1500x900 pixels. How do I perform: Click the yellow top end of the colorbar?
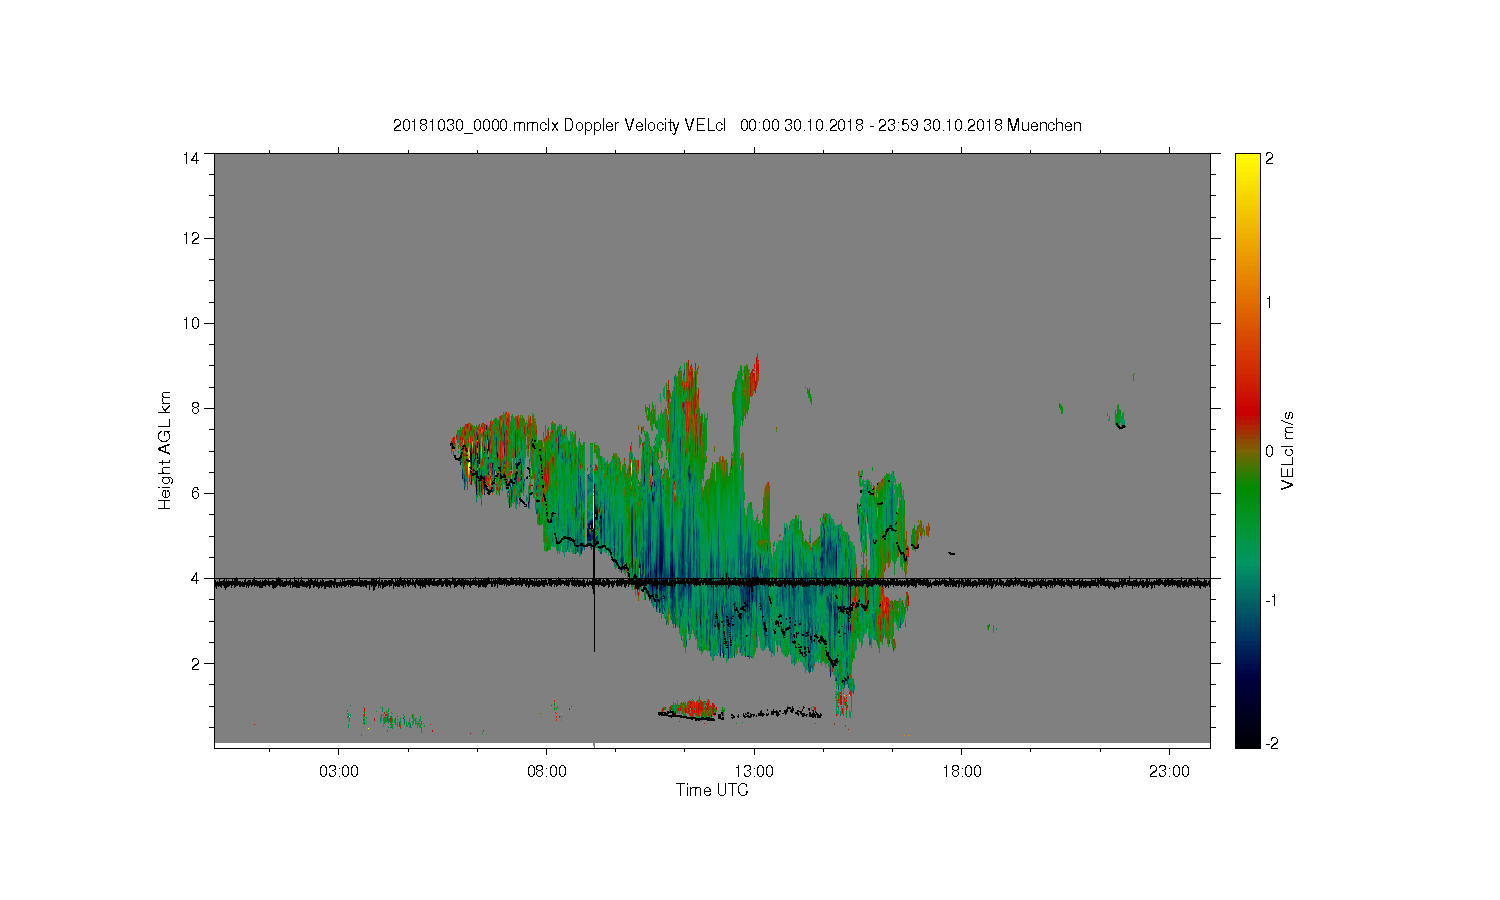(x=1247, y=163)
